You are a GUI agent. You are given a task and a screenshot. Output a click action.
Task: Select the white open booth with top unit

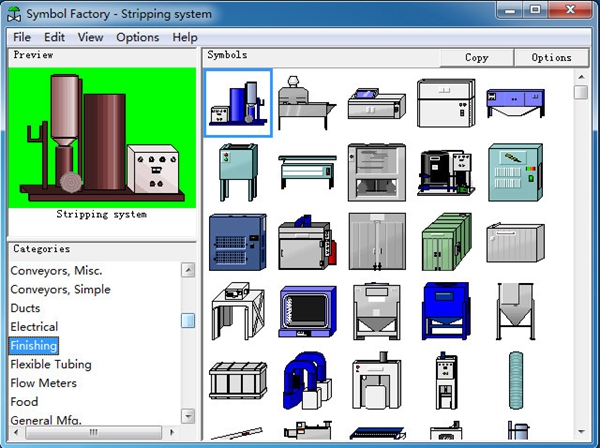pyautogui.click(x=238, y=311)
